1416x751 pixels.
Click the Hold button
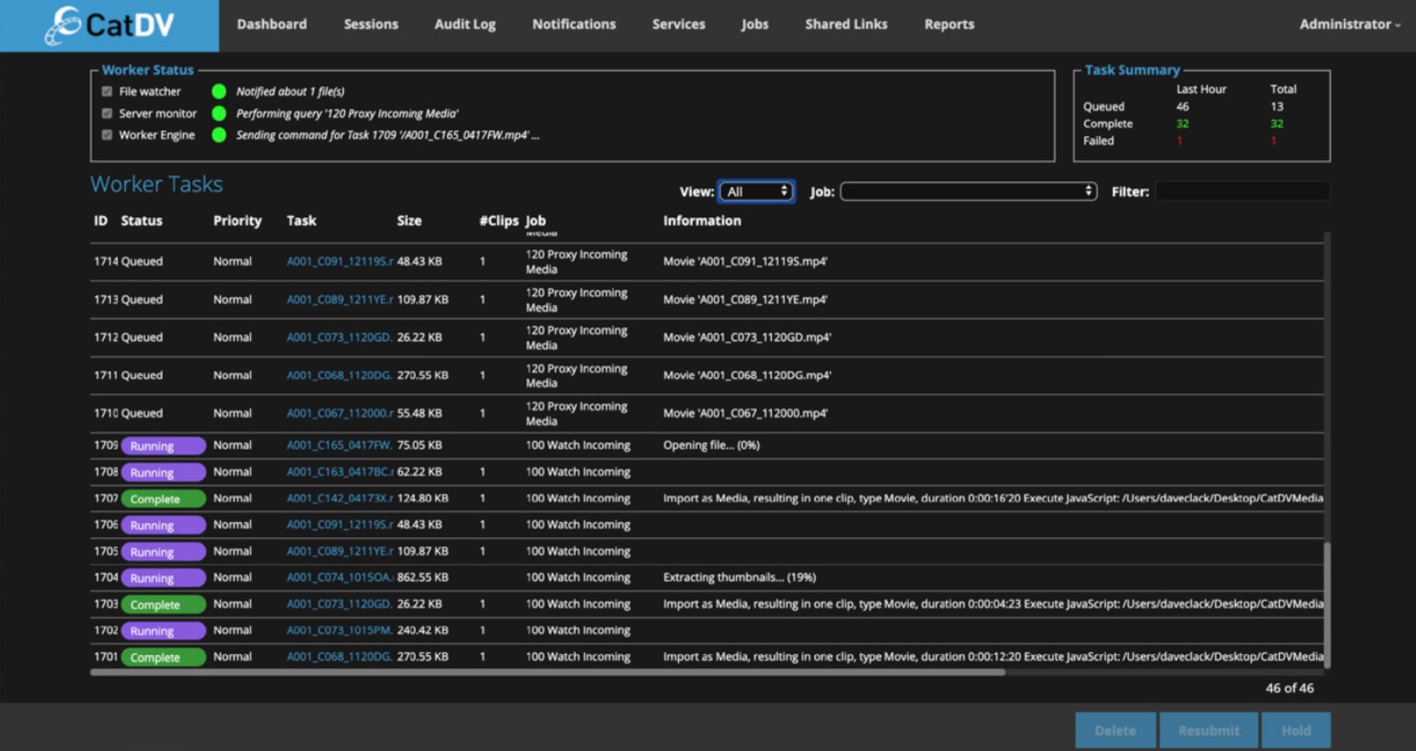pos(1296,731)
